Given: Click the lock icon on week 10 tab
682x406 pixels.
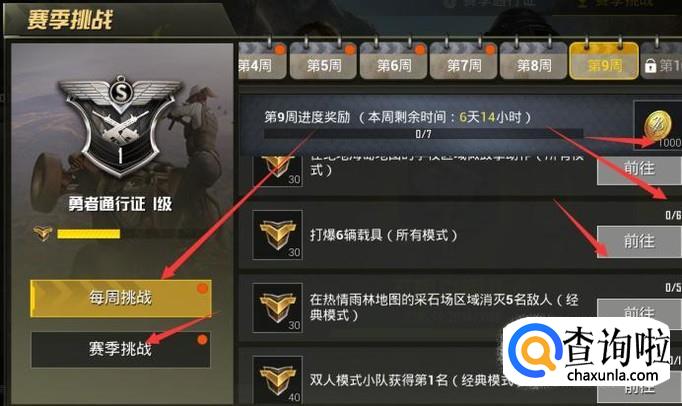Looking at the screenshot, I should point(650,66).
